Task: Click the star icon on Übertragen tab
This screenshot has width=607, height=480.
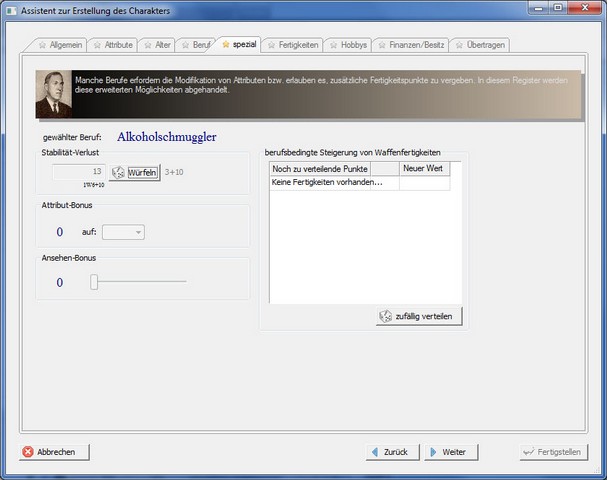Action: tap(460, 45)
